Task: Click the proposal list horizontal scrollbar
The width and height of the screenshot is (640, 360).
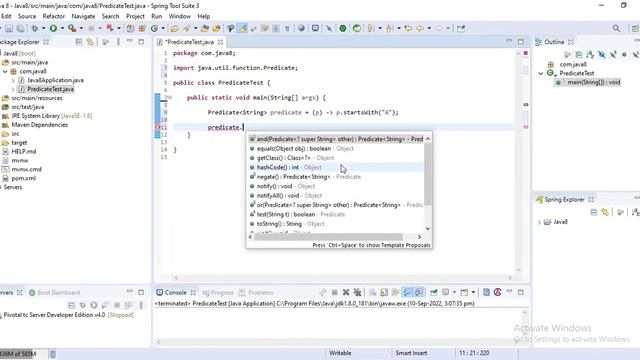Action: tap(329, 237)
